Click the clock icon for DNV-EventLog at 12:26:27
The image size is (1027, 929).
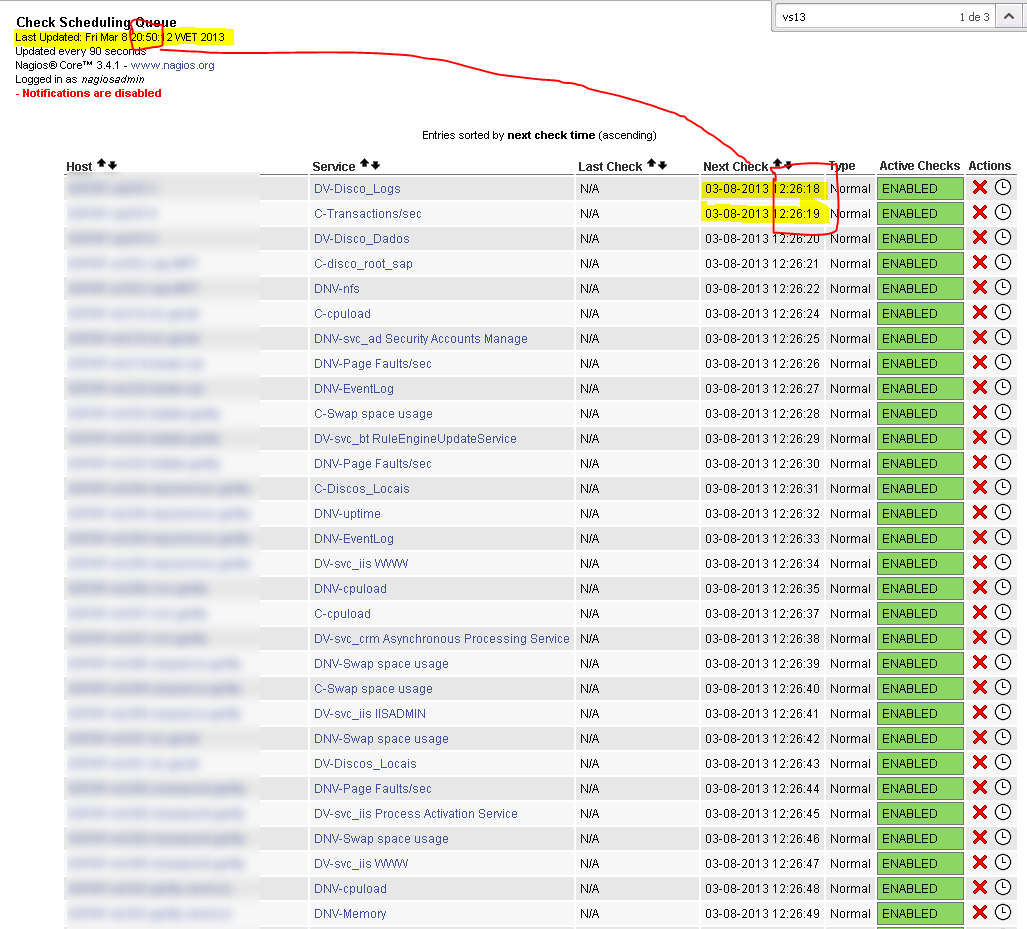point(1002,388)
